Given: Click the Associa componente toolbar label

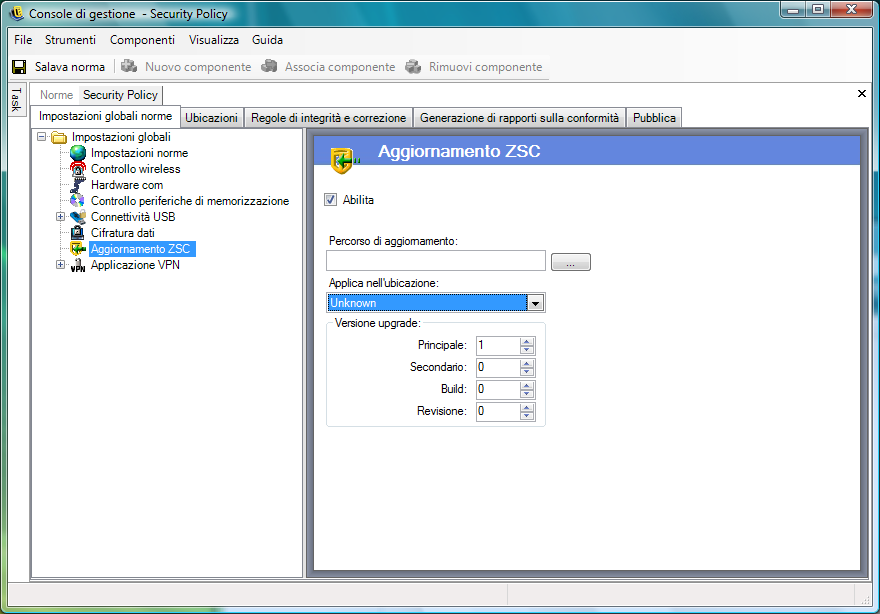Looking at the screenshot, I should point(340,67).
